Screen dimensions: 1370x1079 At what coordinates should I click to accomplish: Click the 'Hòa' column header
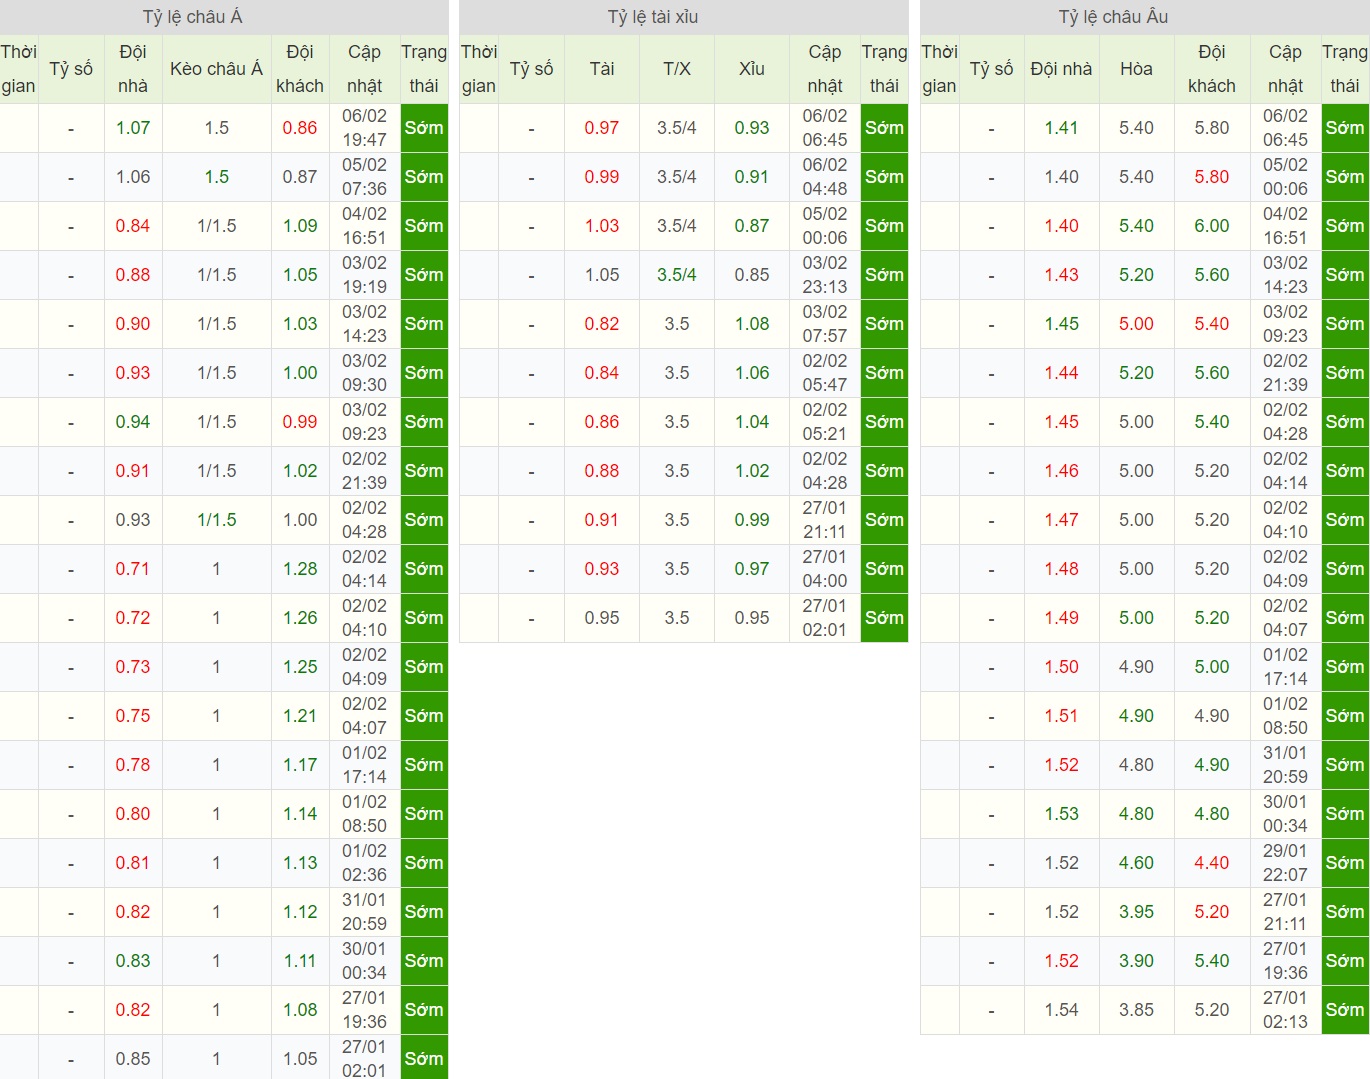tap(1136, 69)
